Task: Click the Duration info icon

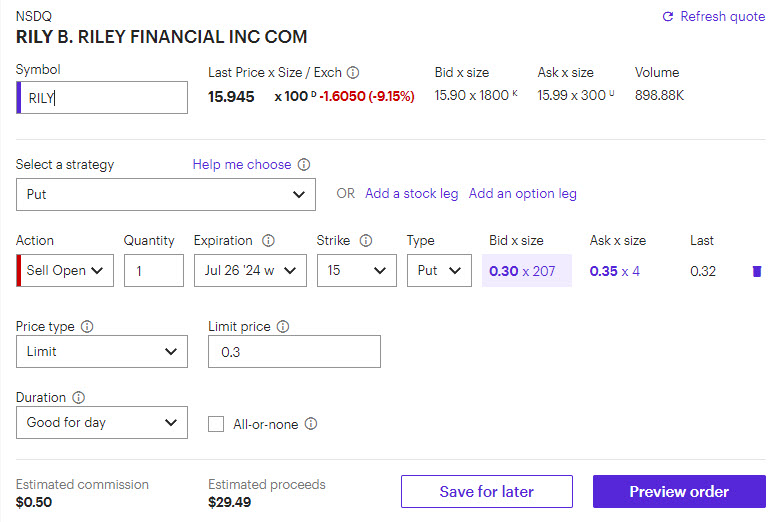Action: (x=79, y=398)
